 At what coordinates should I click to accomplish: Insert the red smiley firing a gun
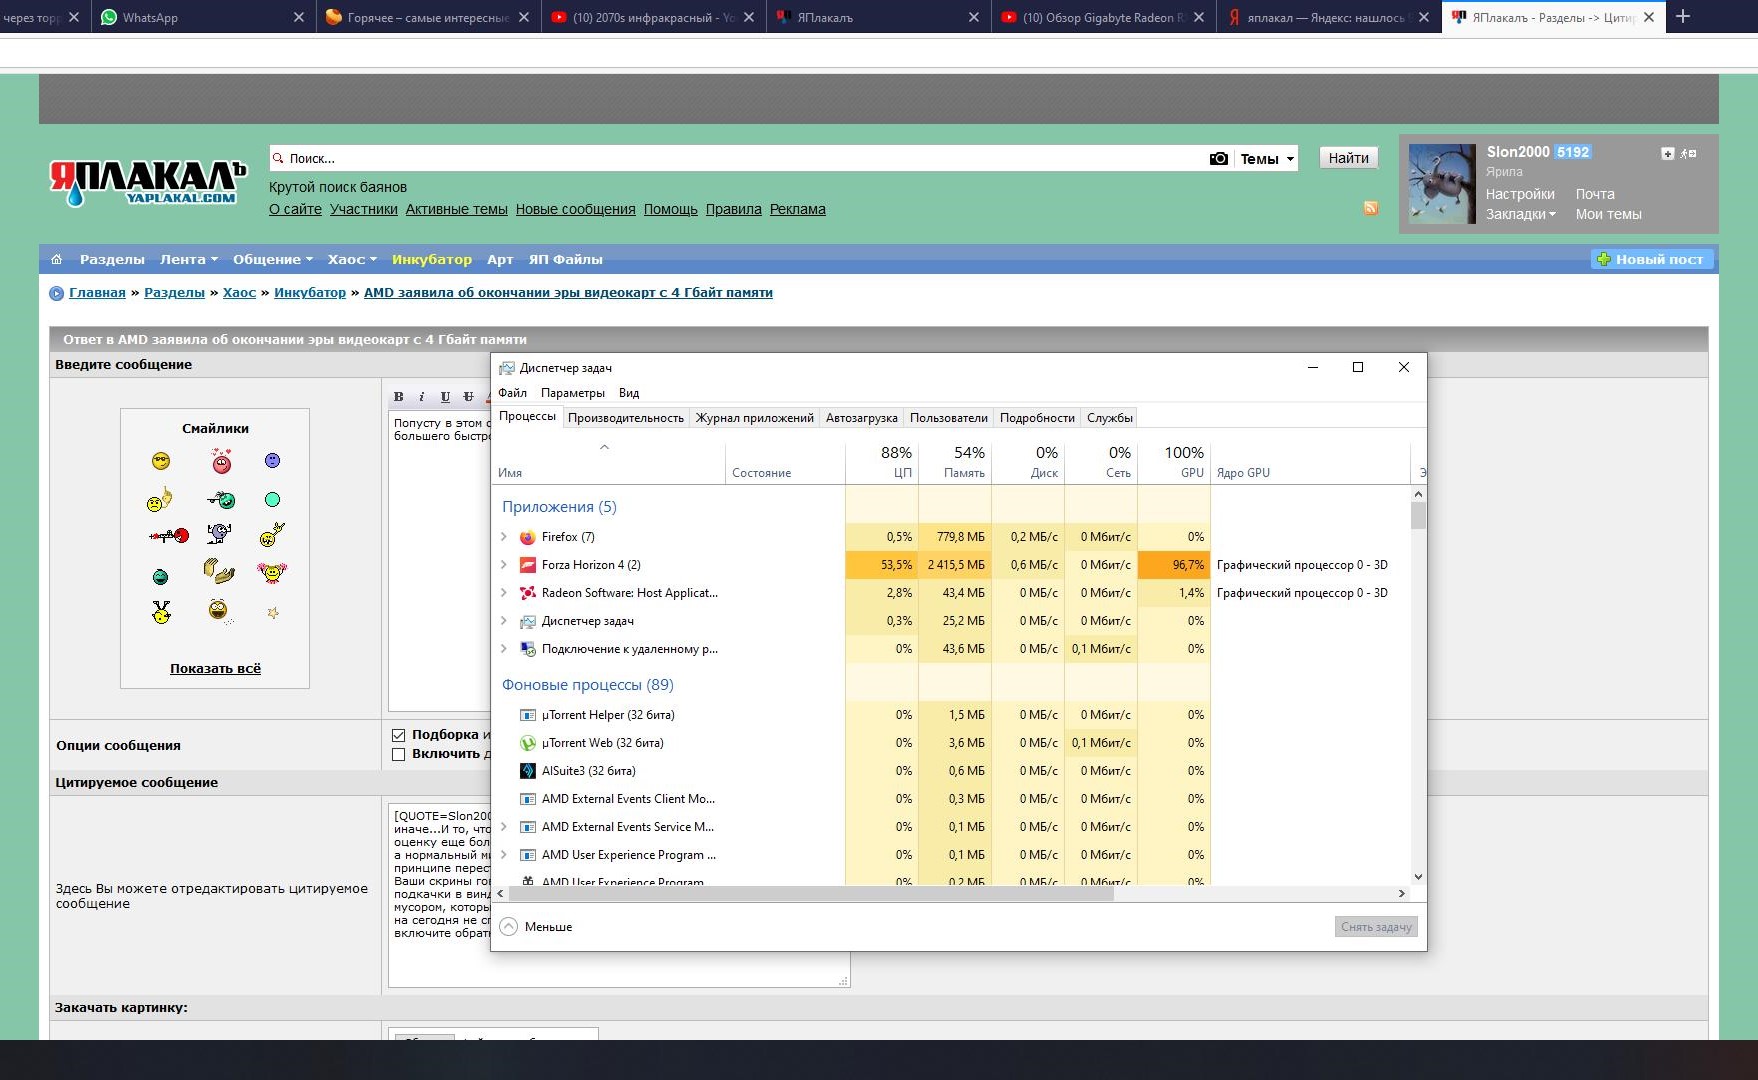pyautogui.click(x=169, y=536)
